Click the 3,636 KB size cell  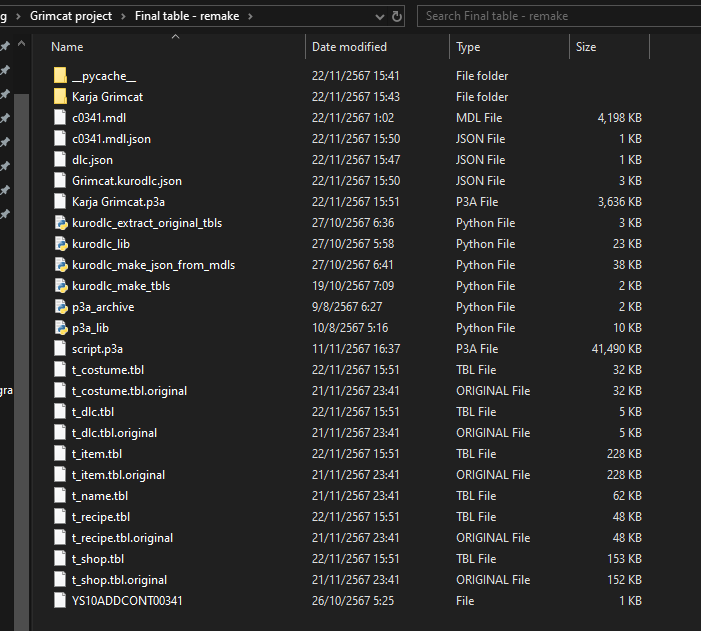coord(620,202)
